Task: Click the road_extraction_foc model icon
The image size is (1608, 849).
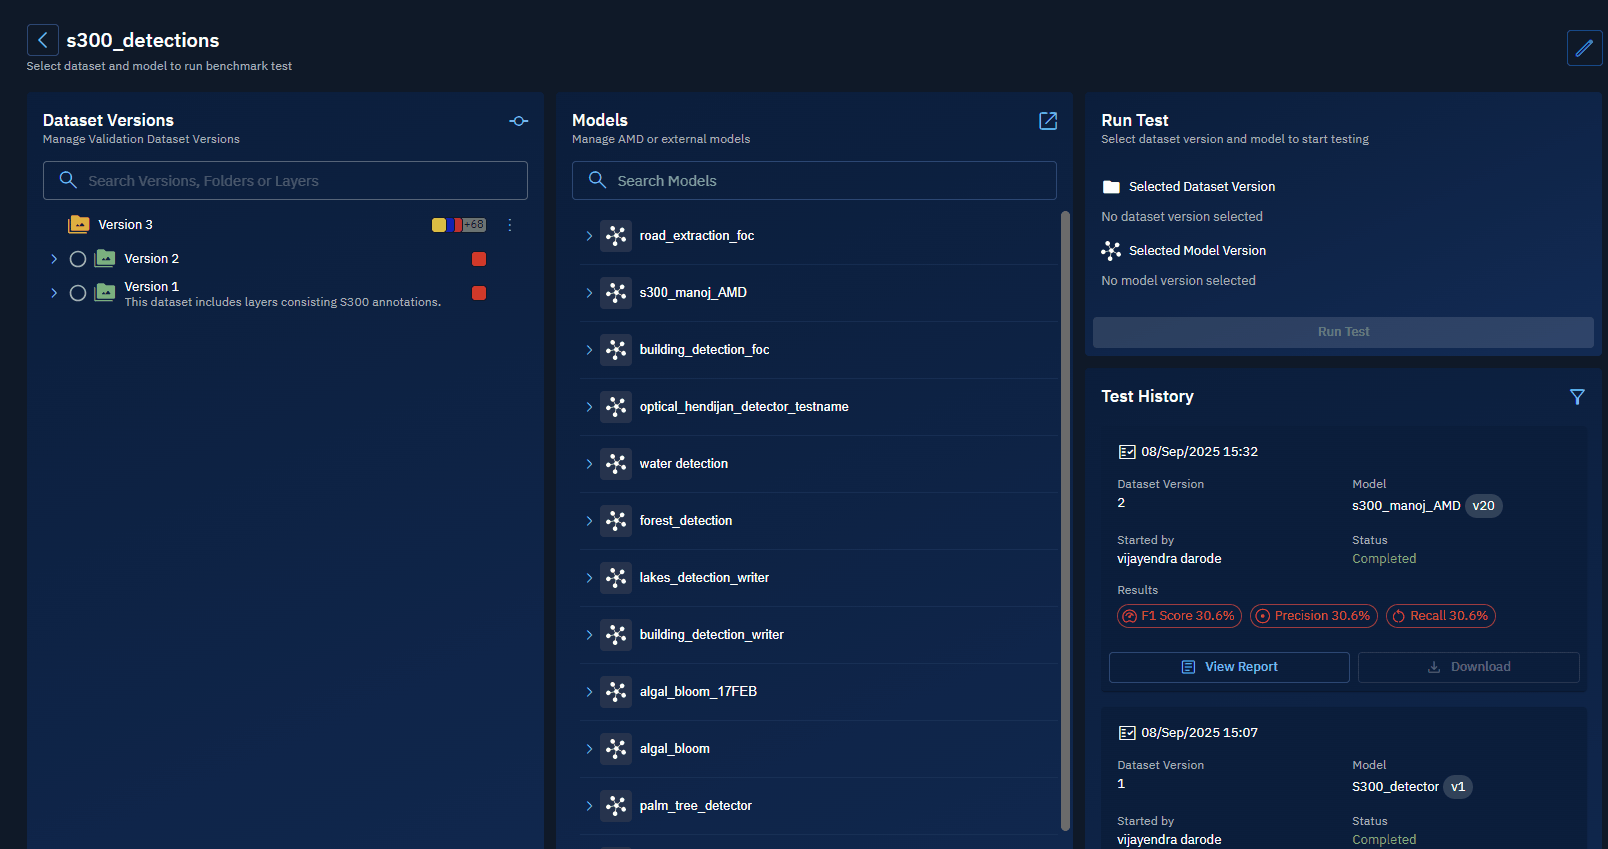Action: coord(616,236)
